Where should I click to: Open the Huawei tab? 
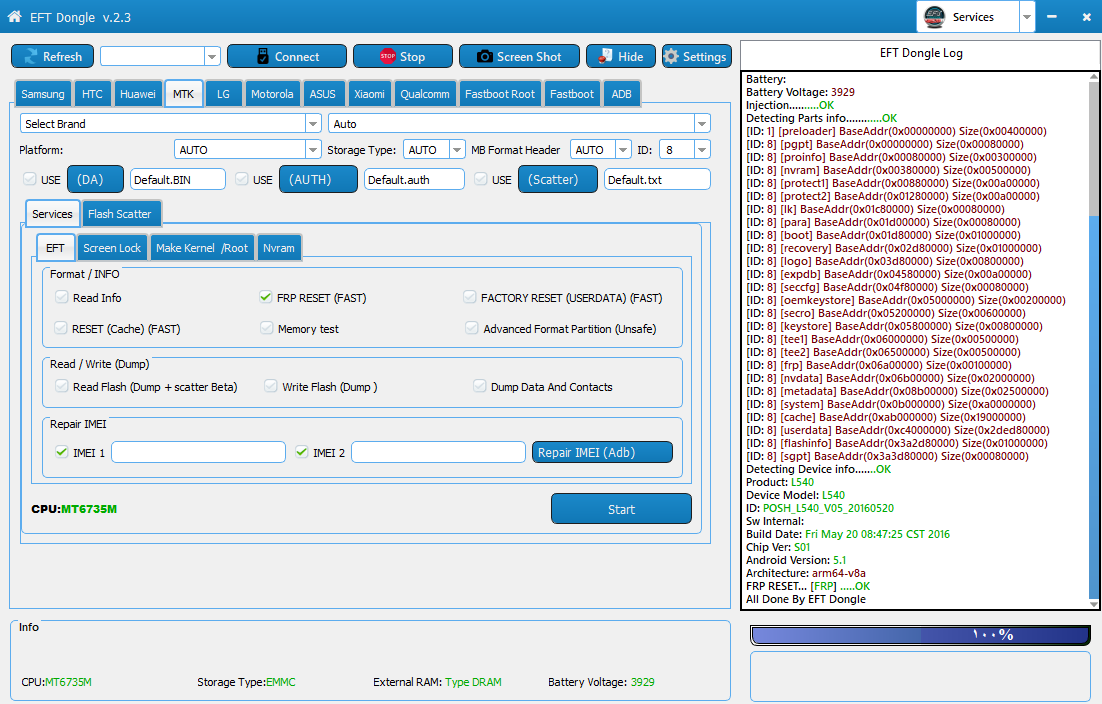click(x=138, y=94)
